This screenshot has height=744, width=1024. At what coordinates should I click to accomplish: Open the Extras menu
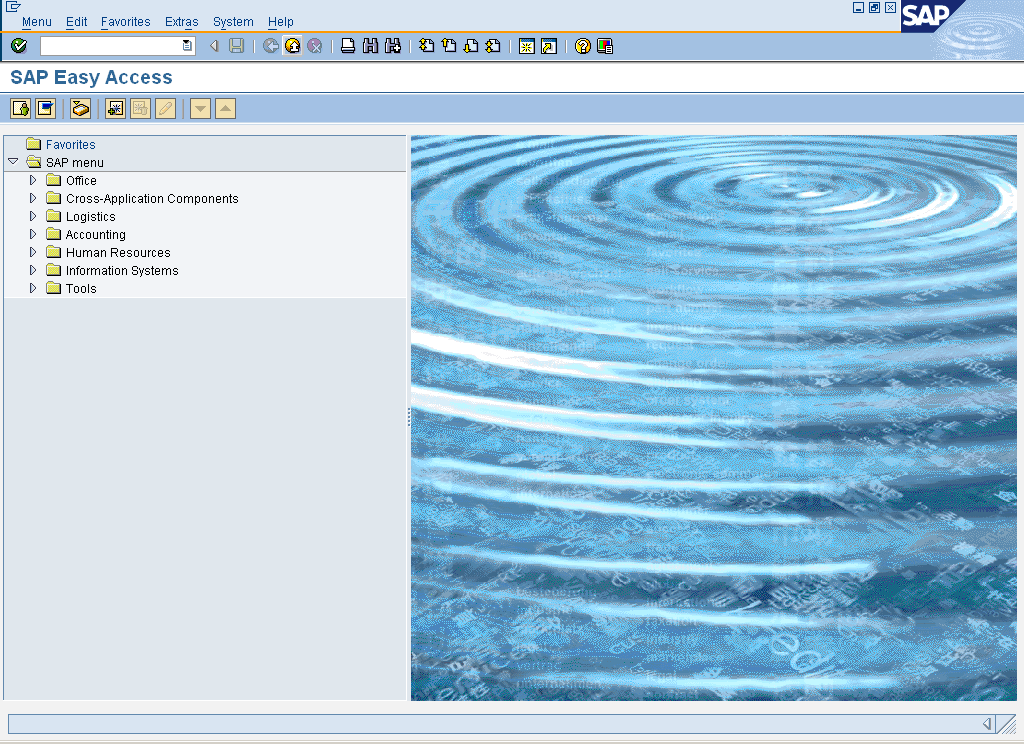click(x=182, y=22)
